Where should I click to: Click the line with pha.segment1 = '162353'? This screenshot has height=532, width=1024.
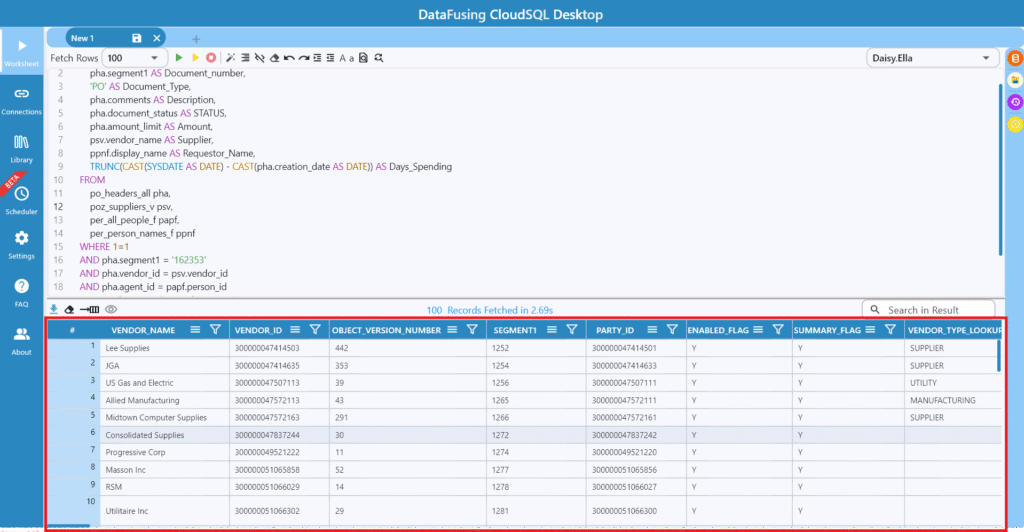pyautogui.click(x=142, y=260)
